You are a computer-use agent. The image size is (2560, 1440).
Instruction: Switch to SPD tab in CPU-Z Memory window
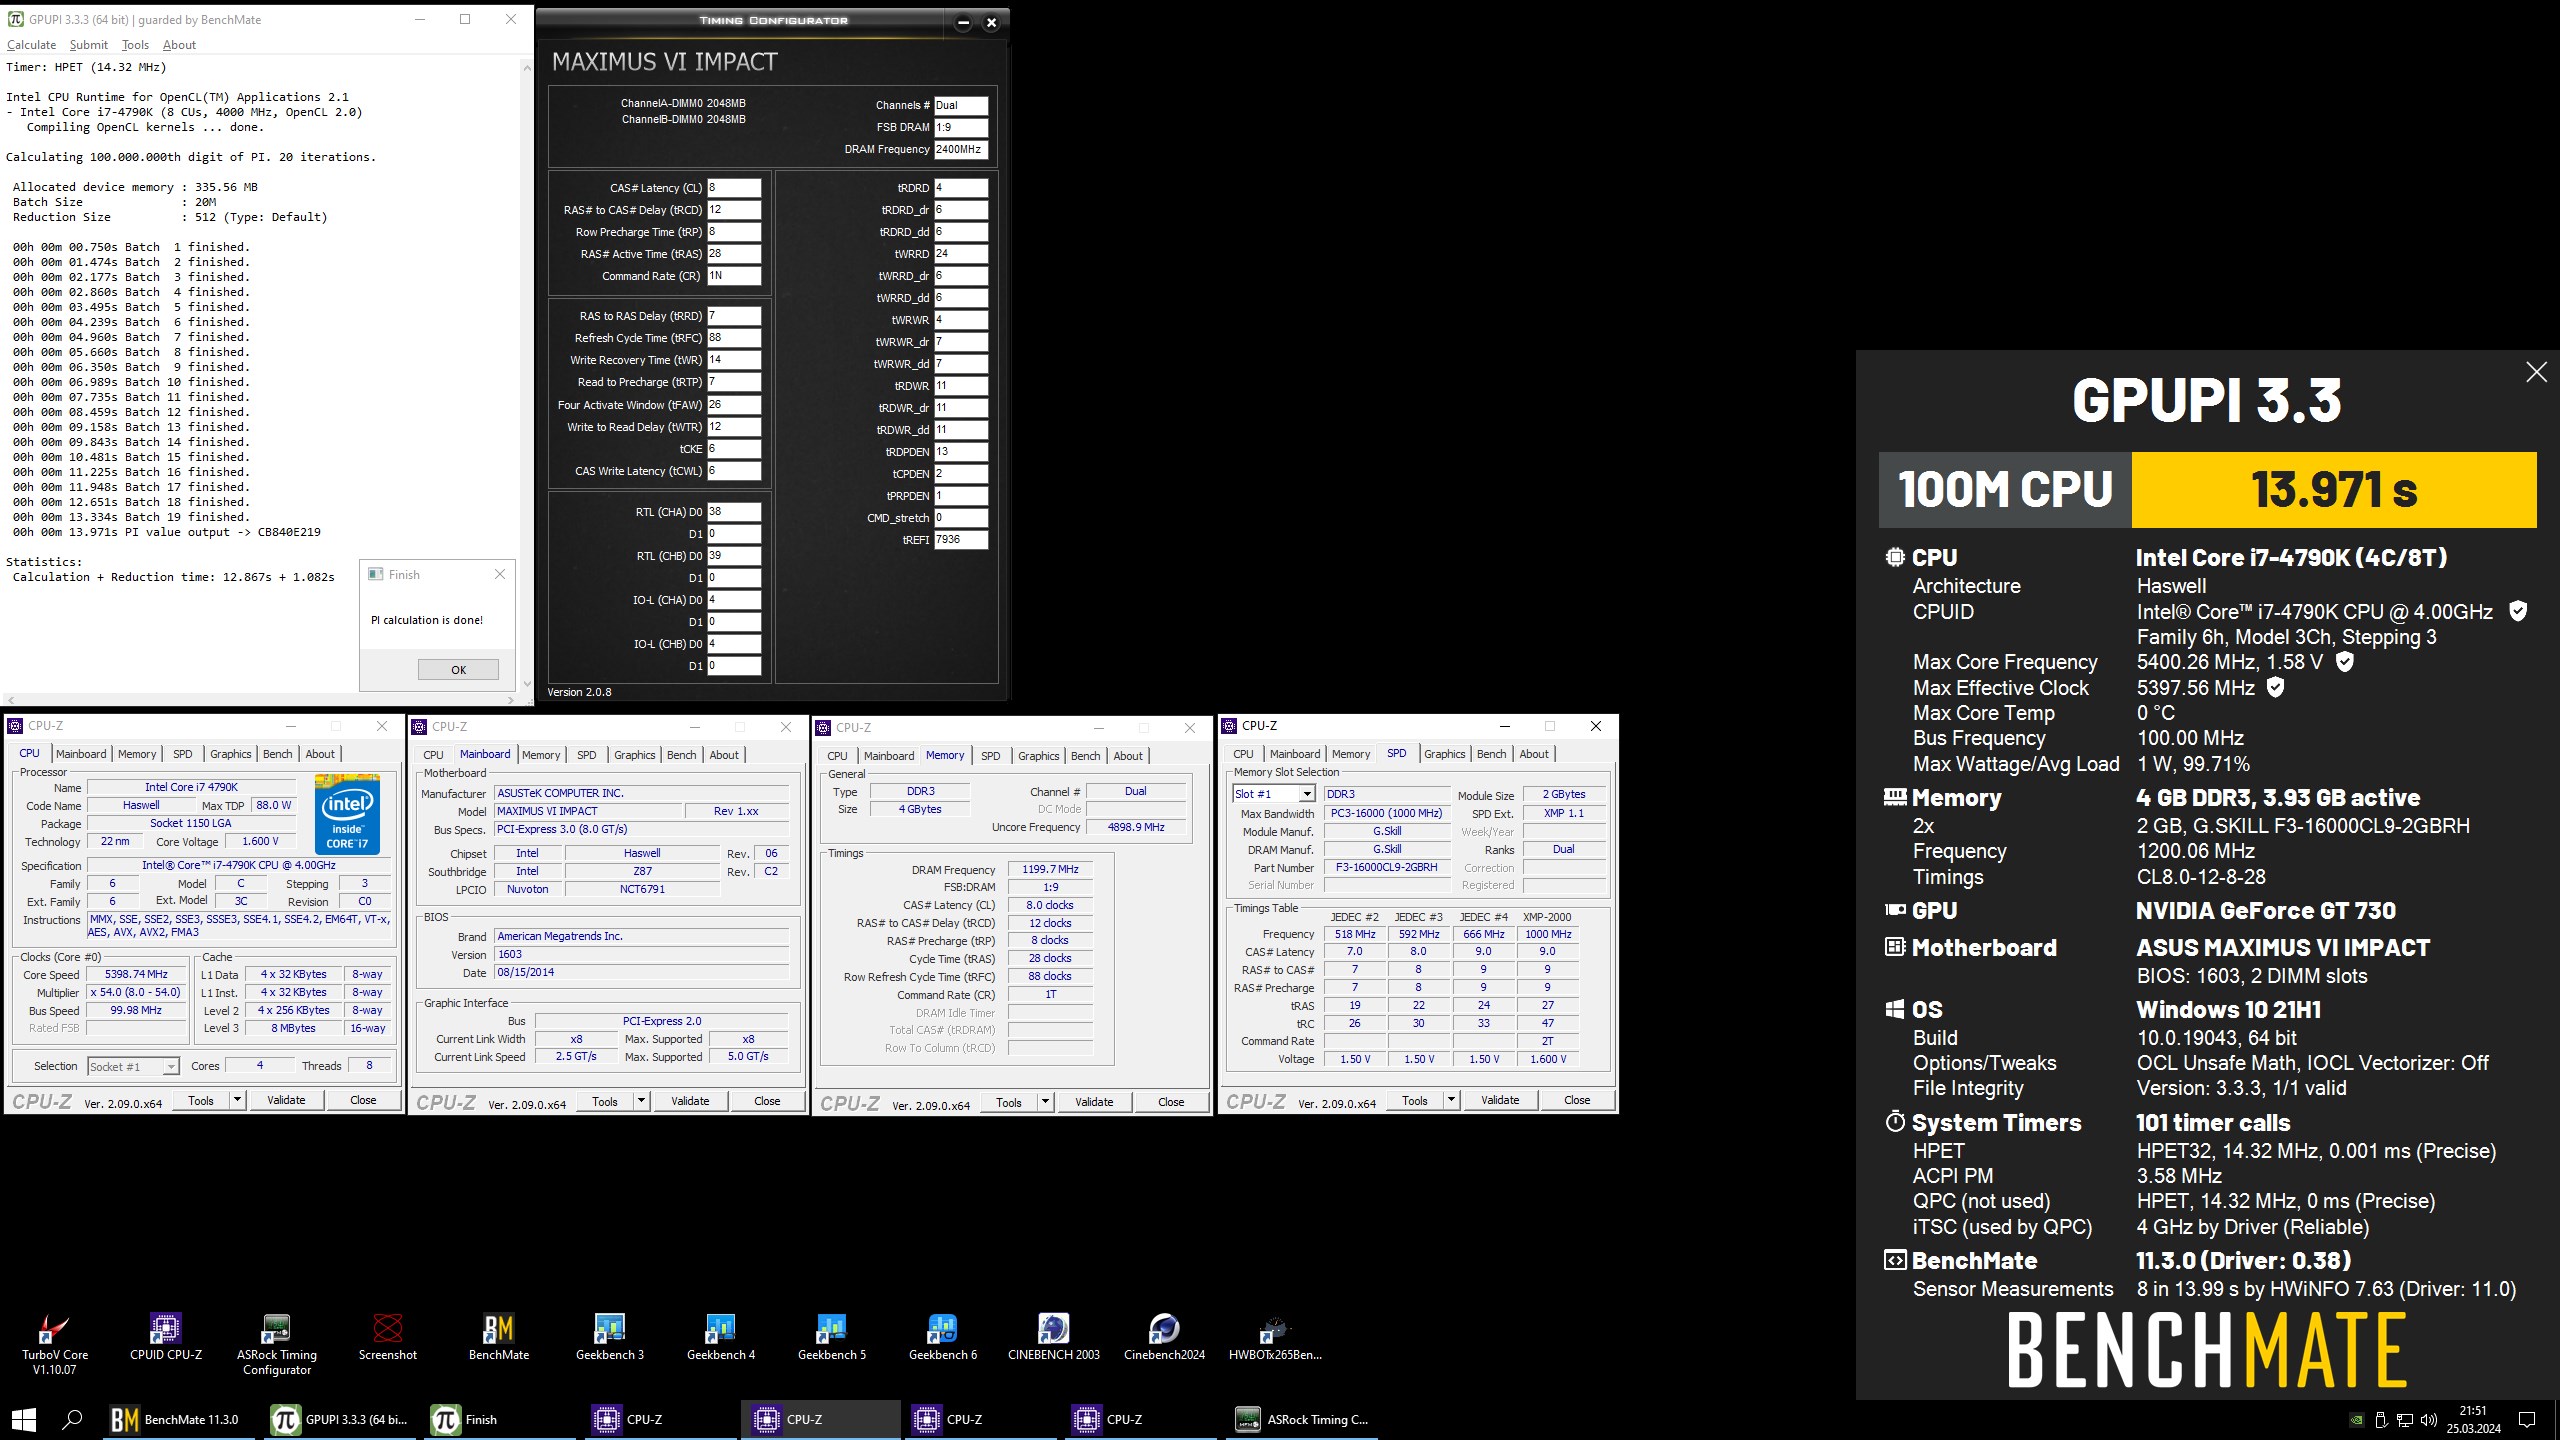[990, 756]
